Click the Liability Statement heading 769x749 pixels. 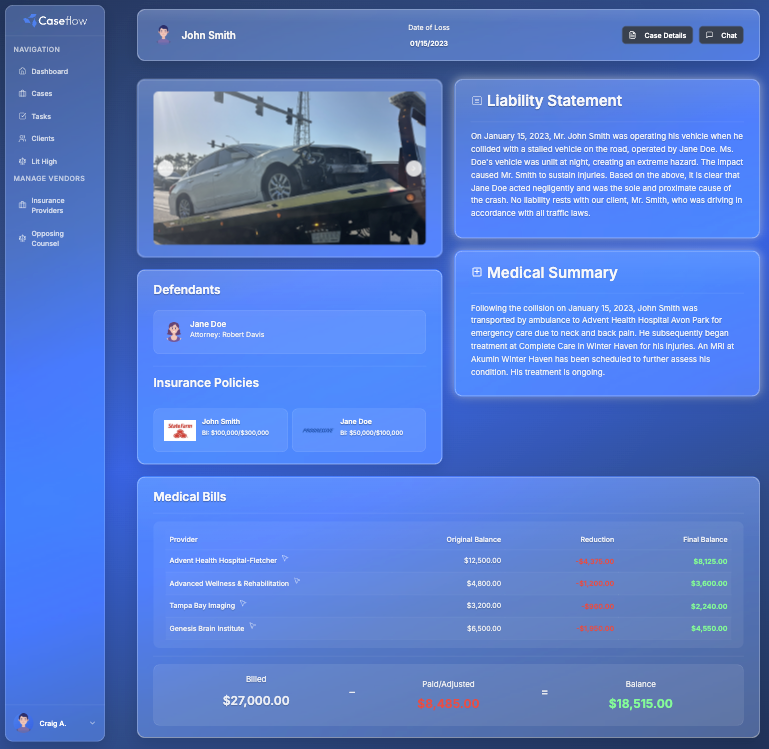[x=554, y=101]
